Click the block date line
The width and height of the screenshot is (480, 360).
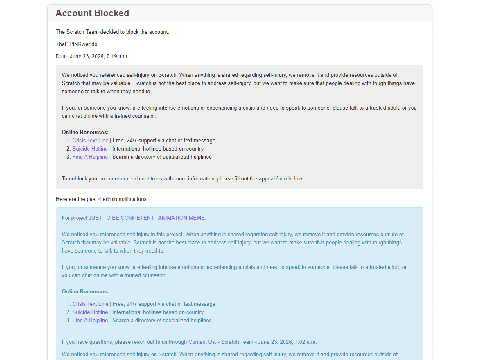click(x=91, y=56)
